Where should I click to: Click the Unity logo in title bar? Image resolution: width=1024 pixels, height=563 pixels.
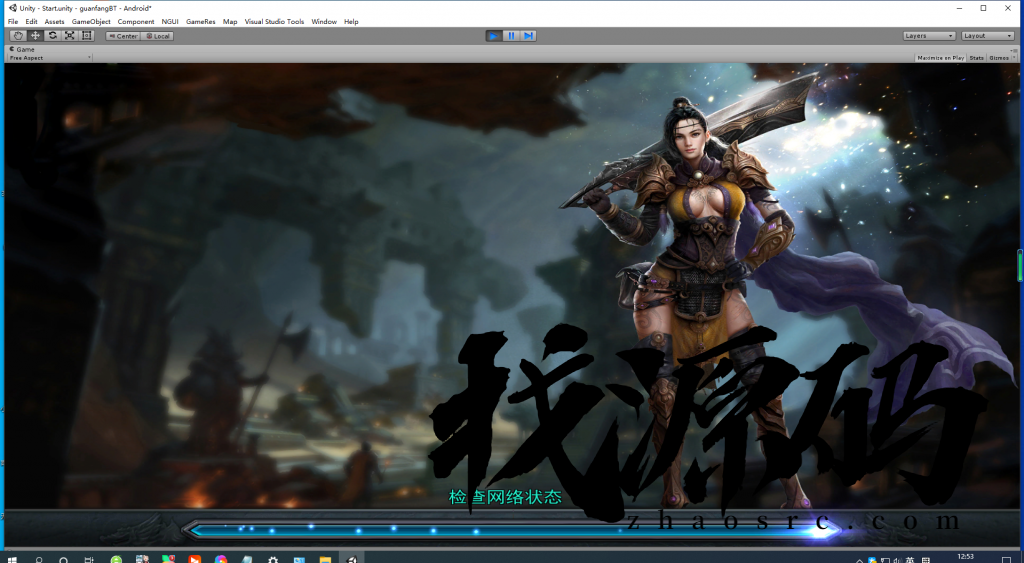click(x=13, y=8)
